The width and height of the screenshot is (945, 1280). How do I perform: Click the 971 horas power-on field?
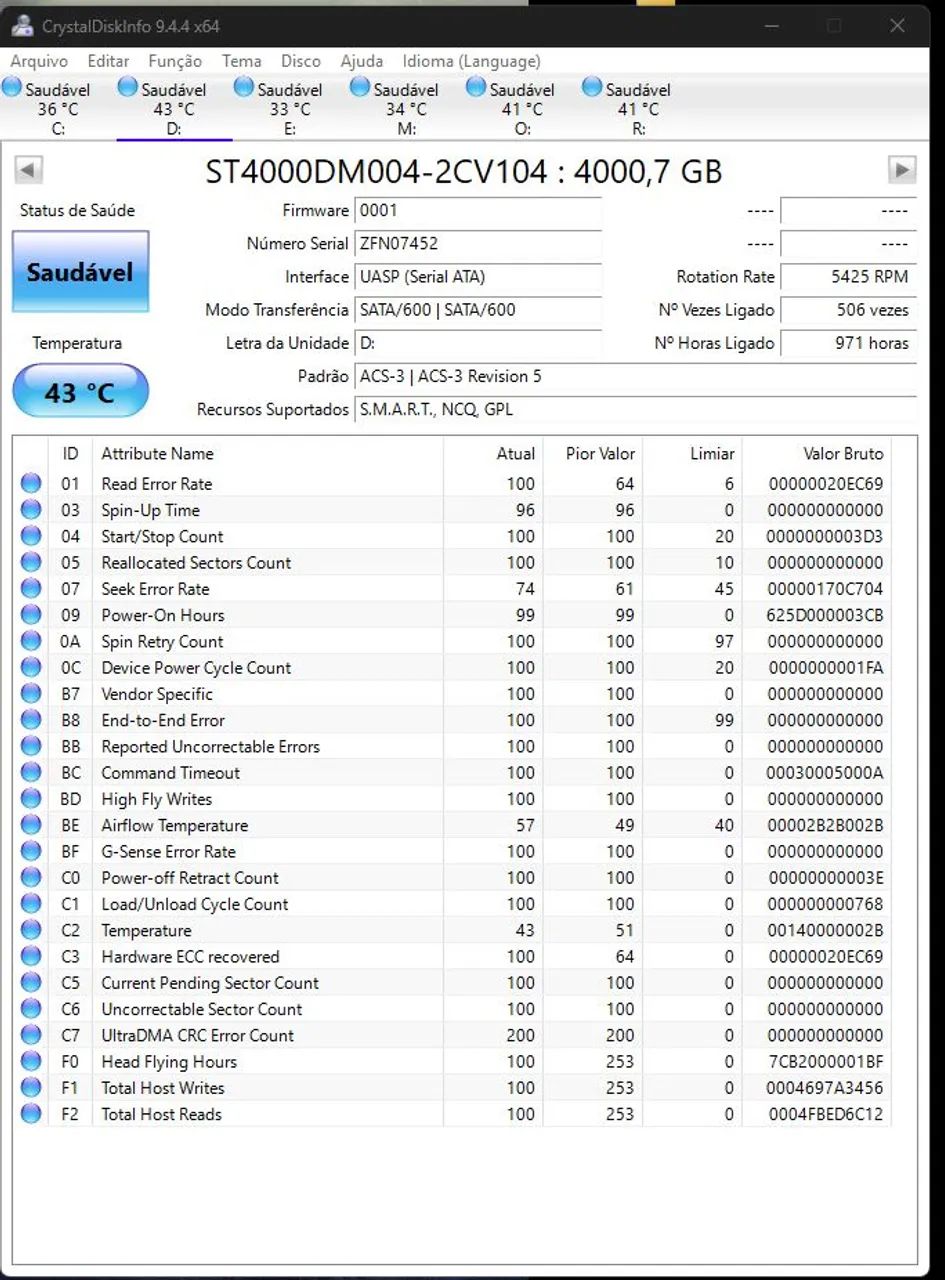pos(848,343)
